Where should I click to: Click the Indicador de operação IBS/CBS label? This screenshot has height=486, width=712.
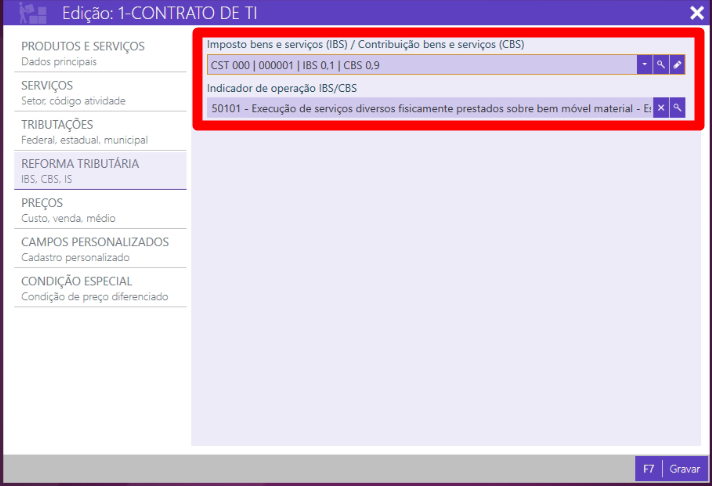pos(282,88)
